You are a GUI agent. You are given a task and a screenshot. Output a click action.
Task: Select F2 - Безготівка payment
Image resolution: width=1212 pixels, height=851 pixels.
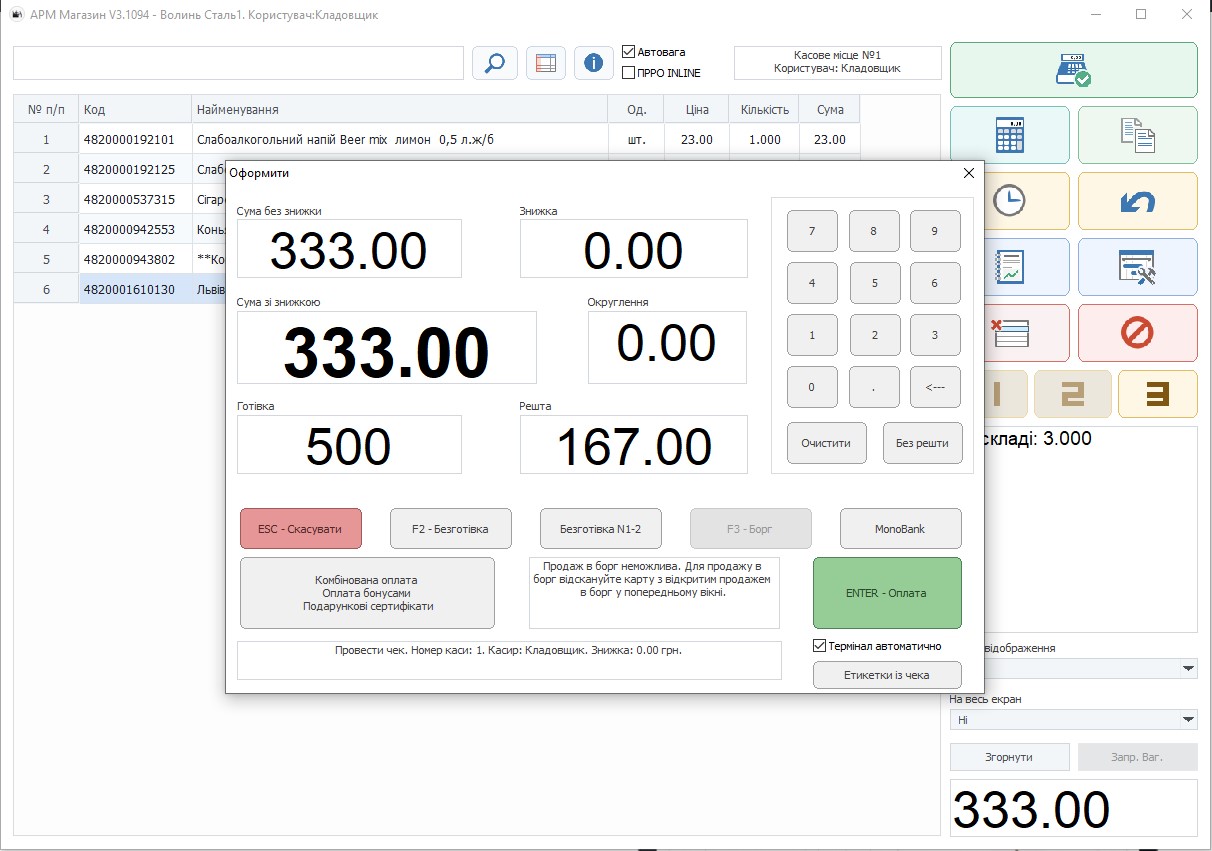(x=450, y=529)
